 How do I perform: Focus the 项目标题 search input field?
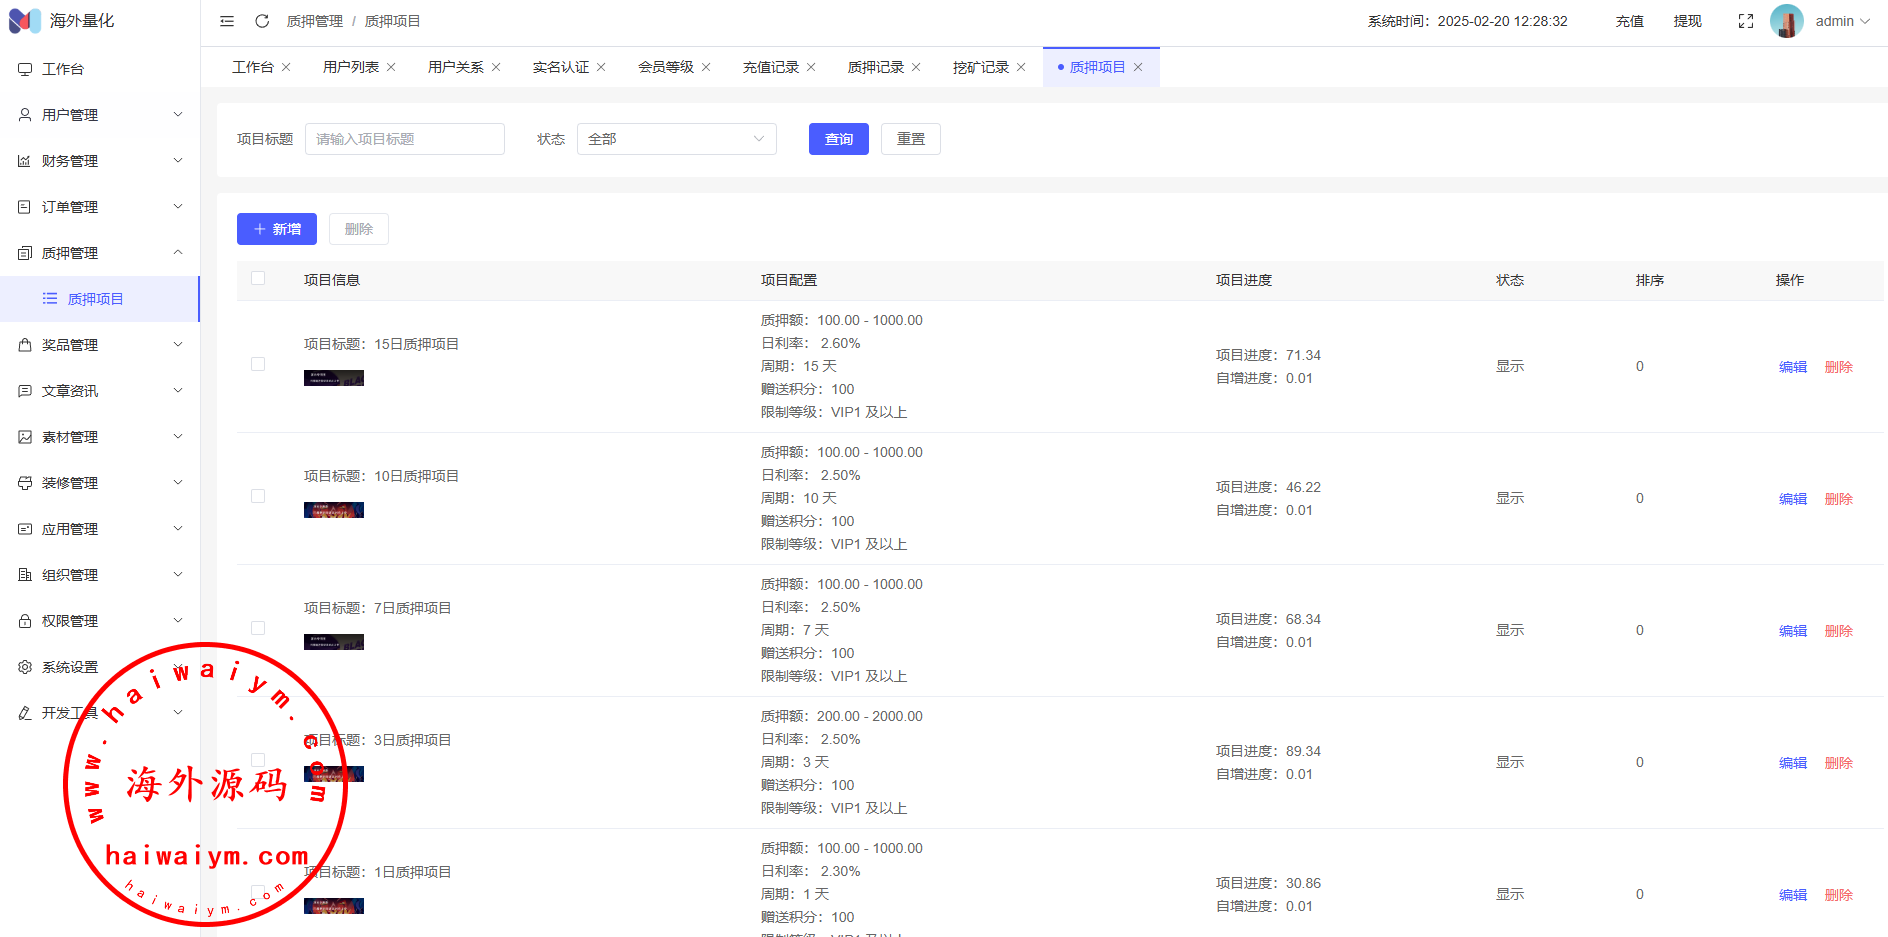coord(404,139)
